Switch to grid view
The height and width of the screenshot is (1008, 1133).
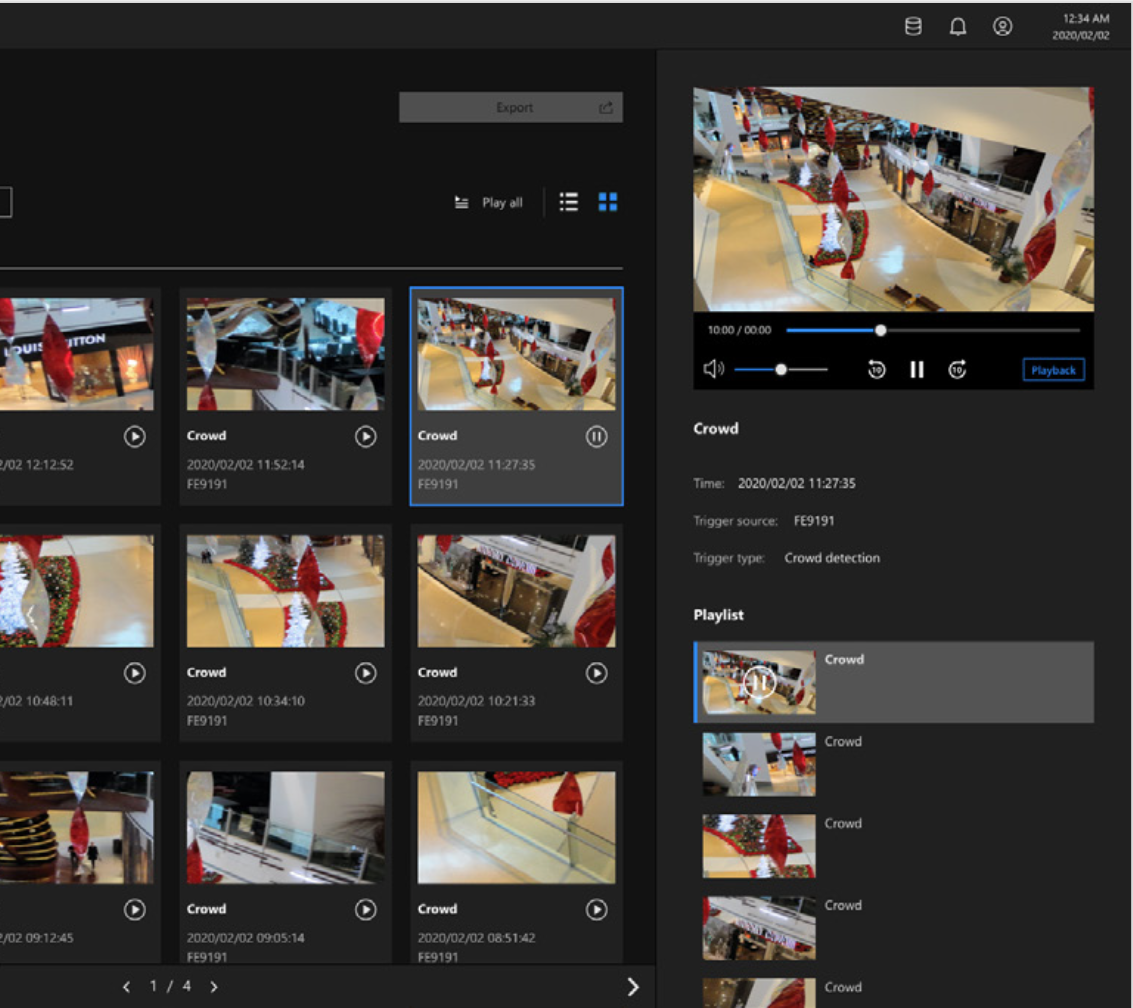pyautogui.click(x=608, y=202)
